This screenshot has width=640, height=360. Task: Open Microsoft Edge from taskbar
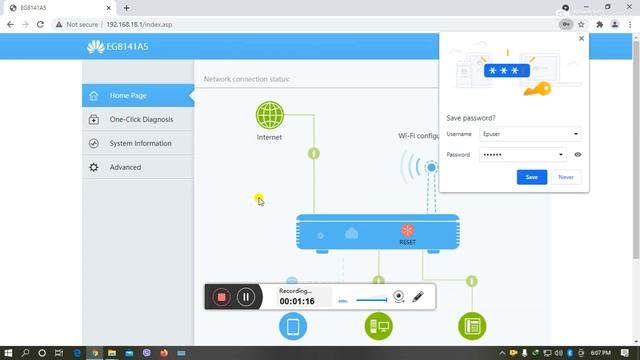click(x=77, y=353)
